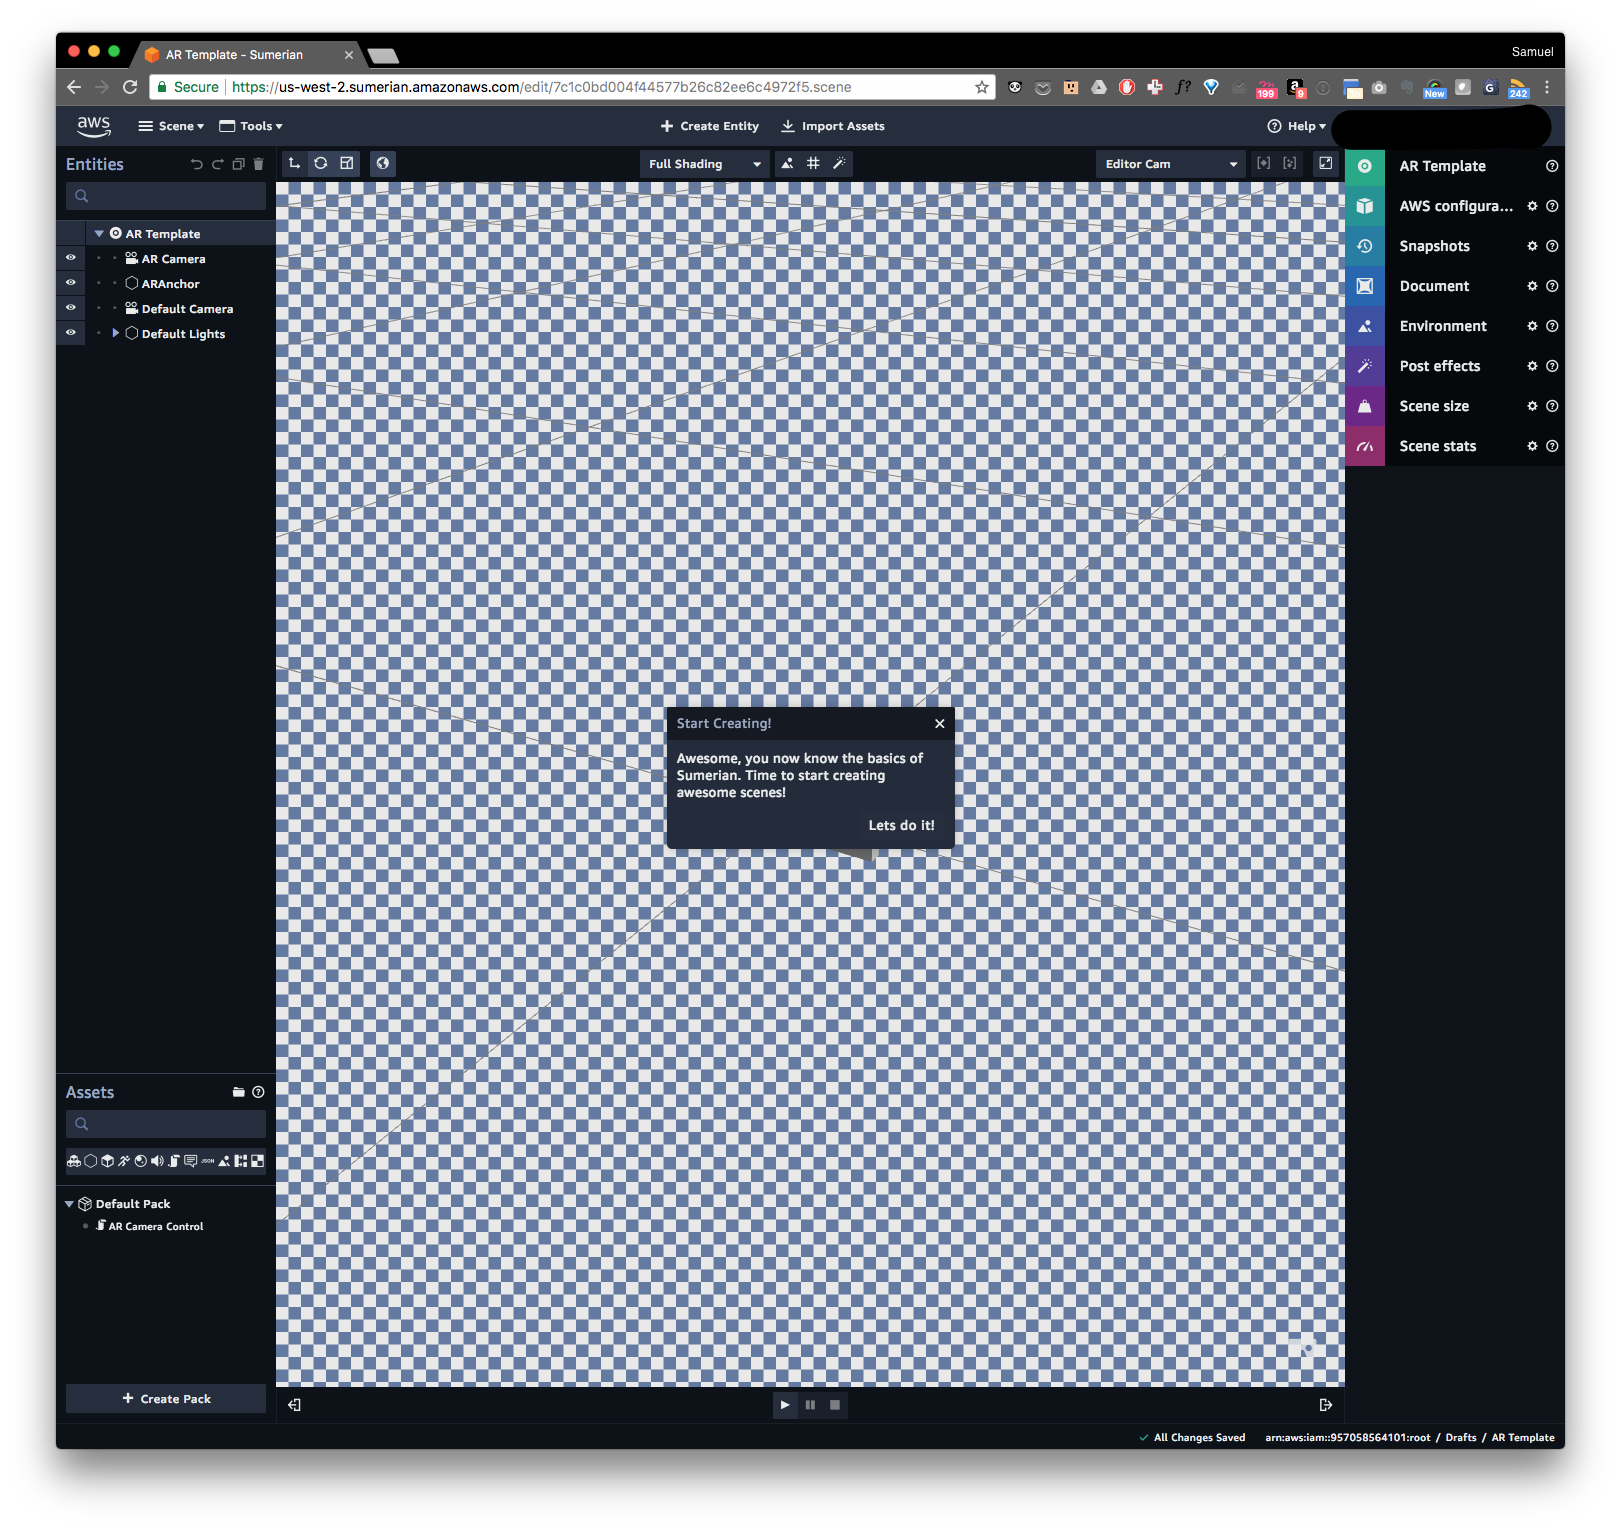Pause the scene playback

point(810,1405)
